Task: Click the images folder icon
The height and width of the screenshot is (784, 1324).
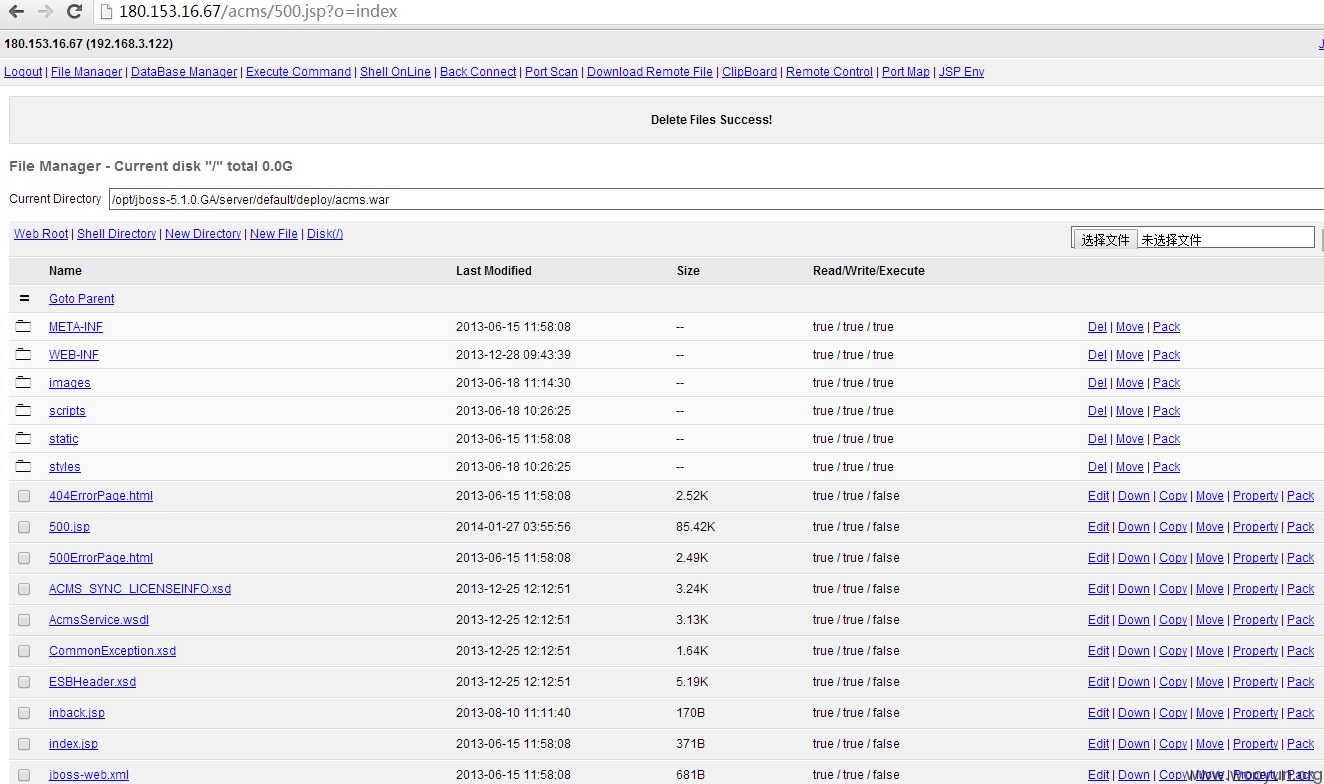Action: click(x=24, y=382)
